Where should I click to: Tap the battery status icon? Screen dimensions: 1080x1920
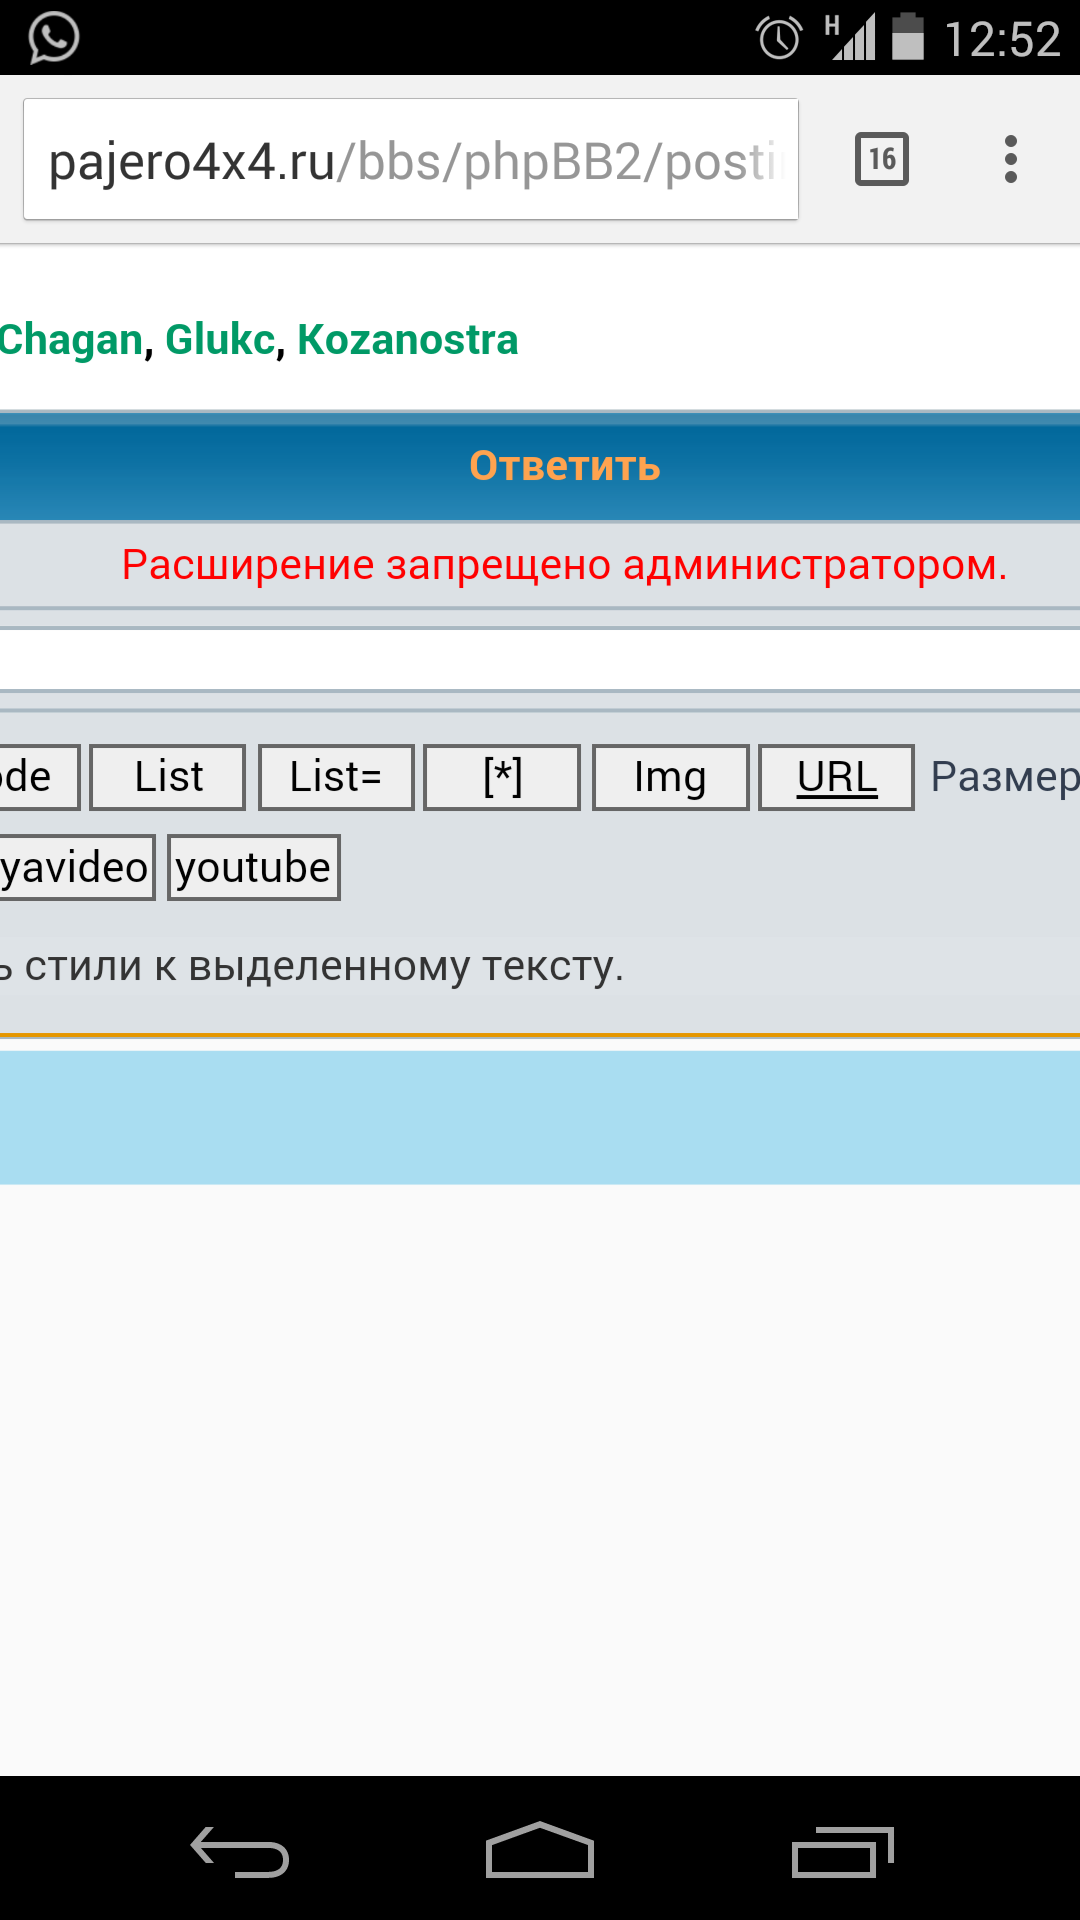point(907,38)
